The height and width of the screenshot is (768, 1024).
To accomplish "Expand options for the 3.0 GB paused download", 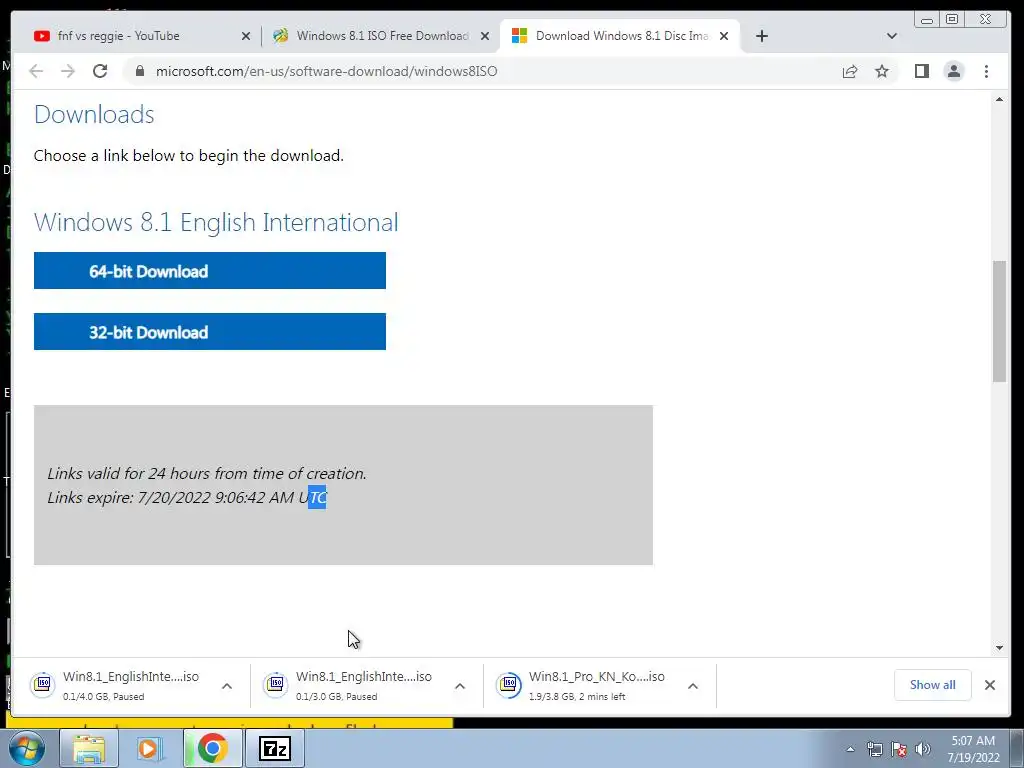I will (460, 686).
